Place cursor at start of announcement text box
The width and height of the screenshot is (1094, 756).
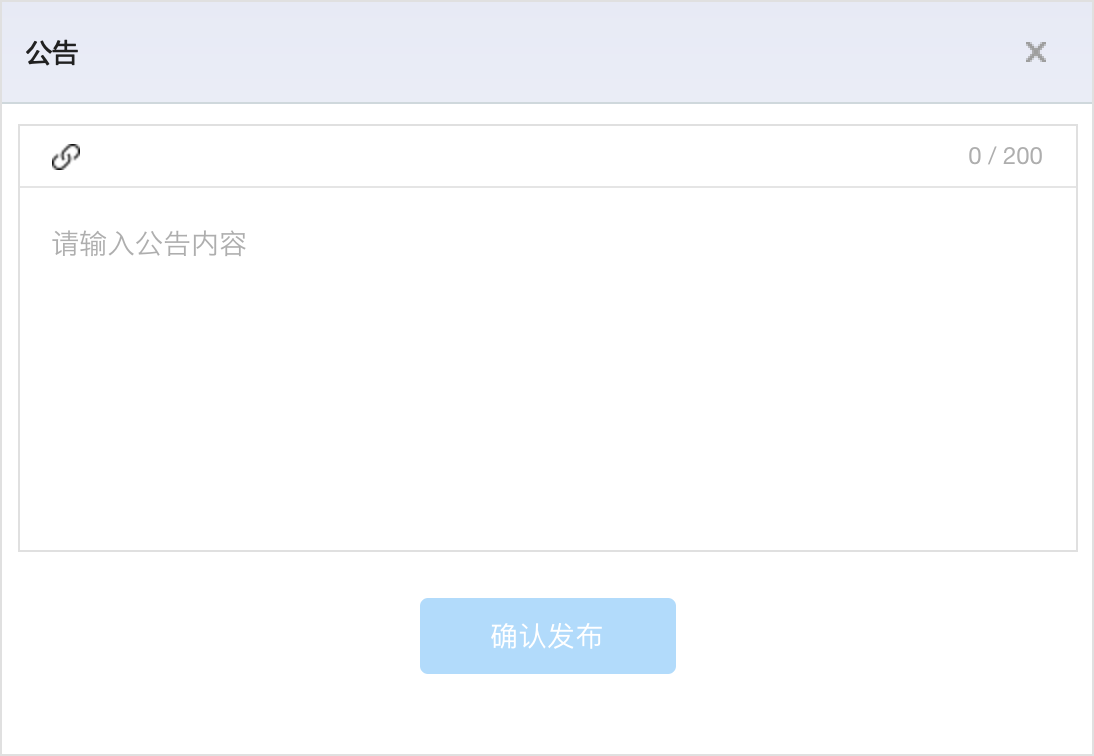tap(53, 244)
